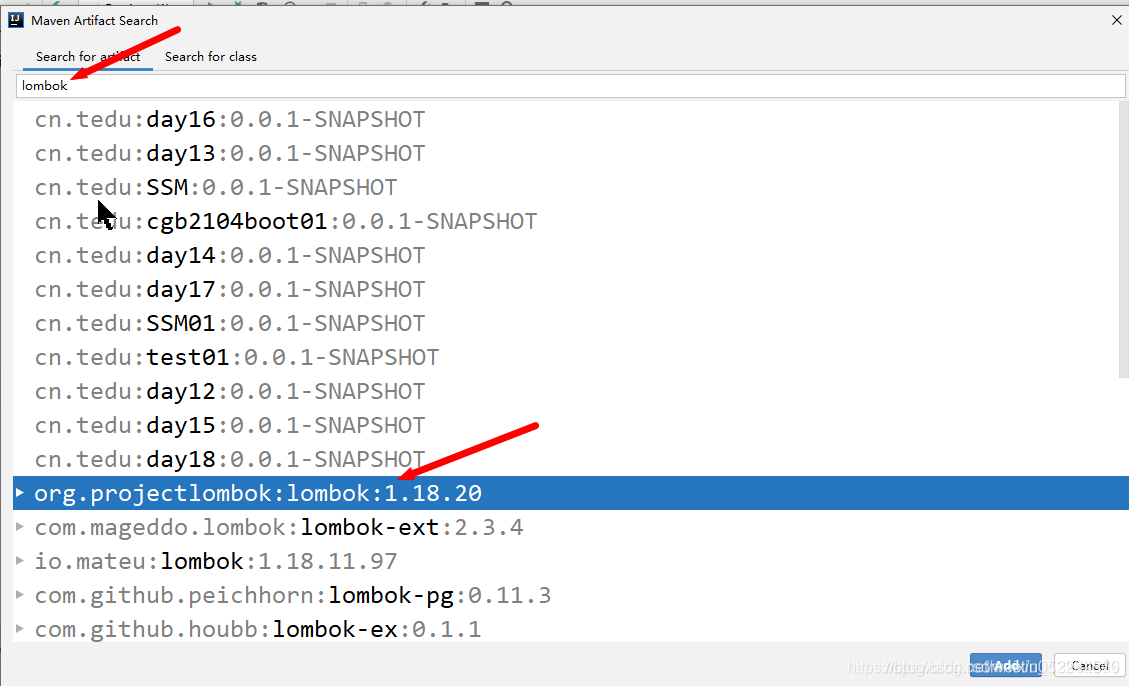Select com.mageddo.lombok:lombok-ext:2.3.4 row

pyautogui.click(x=570, y=527)
